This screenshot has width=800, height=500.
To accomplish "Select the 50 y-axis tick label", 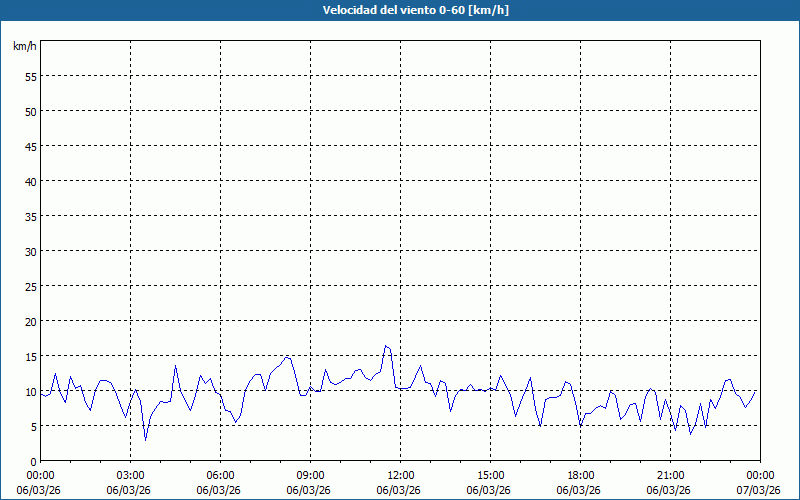I will pyautogui.click(x=30, y=111).
